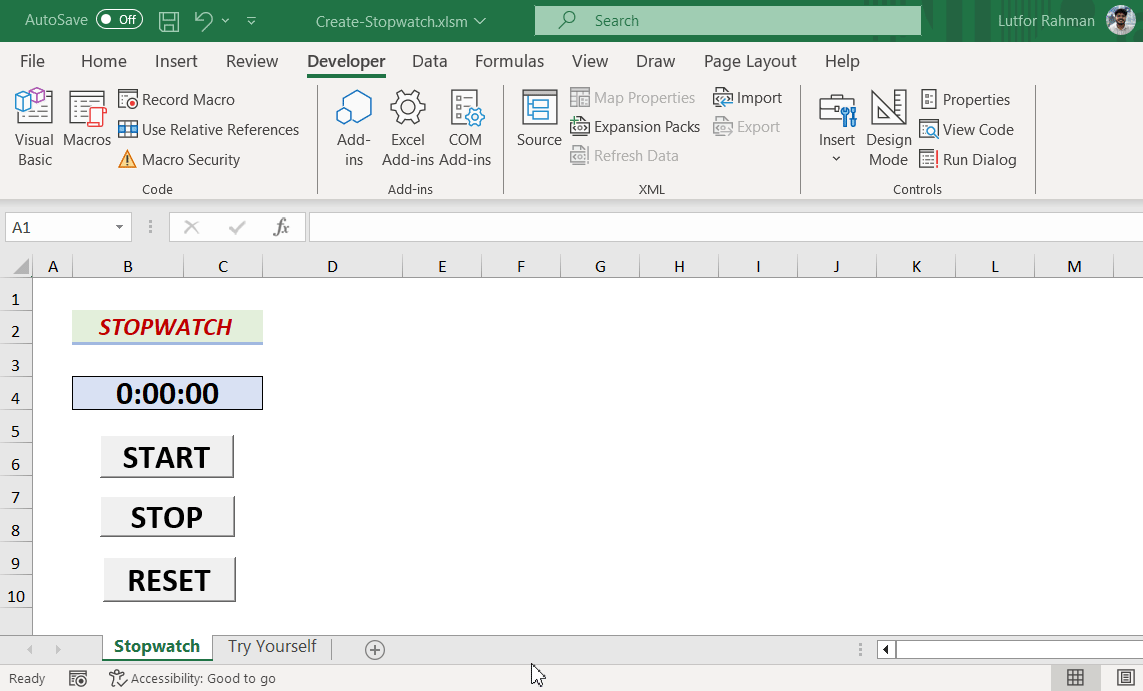Switch to the Formulas ribbon tab
The height and width of the screenshot is (691, 1143).
coord(509,61)
